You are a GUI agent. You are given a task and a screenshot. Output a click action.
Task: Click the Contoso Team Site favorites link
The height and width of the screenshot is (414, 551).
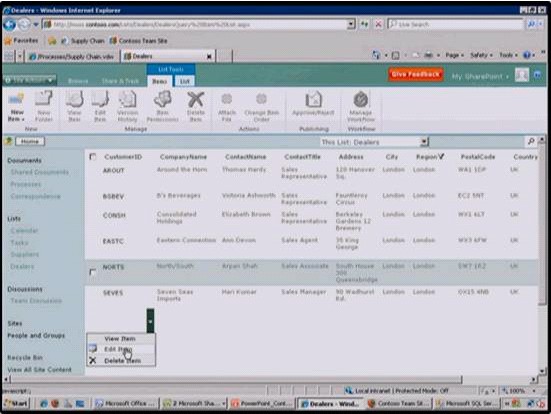(x=138, y=41)
